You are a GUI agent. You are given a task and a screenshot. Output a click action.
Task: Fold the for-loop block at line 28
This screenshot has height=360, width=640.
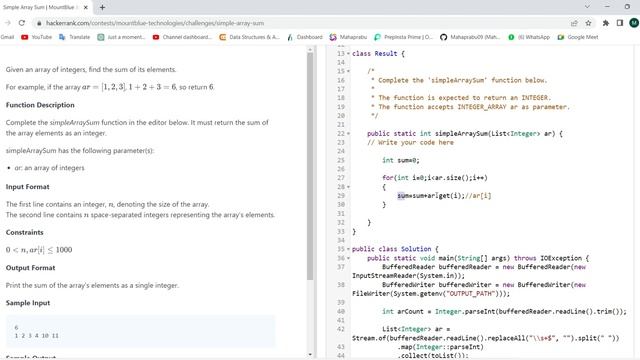(348, 187)
